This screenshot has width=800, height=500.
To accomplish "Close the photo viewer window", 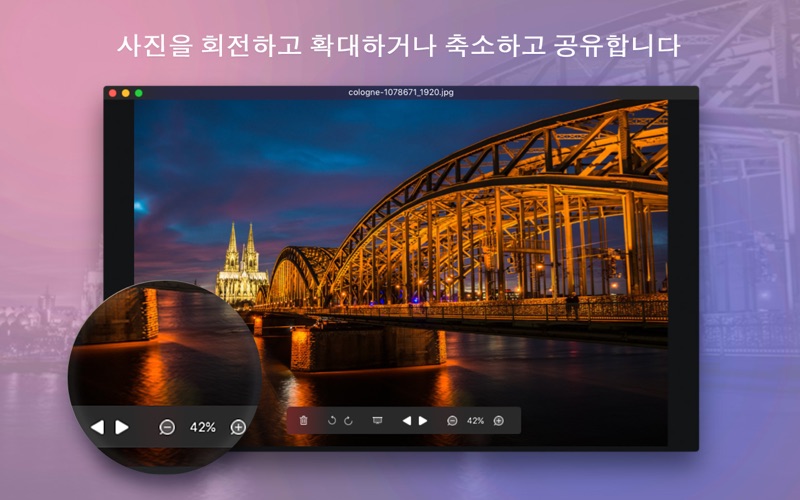I will click(x=113, y=93).
